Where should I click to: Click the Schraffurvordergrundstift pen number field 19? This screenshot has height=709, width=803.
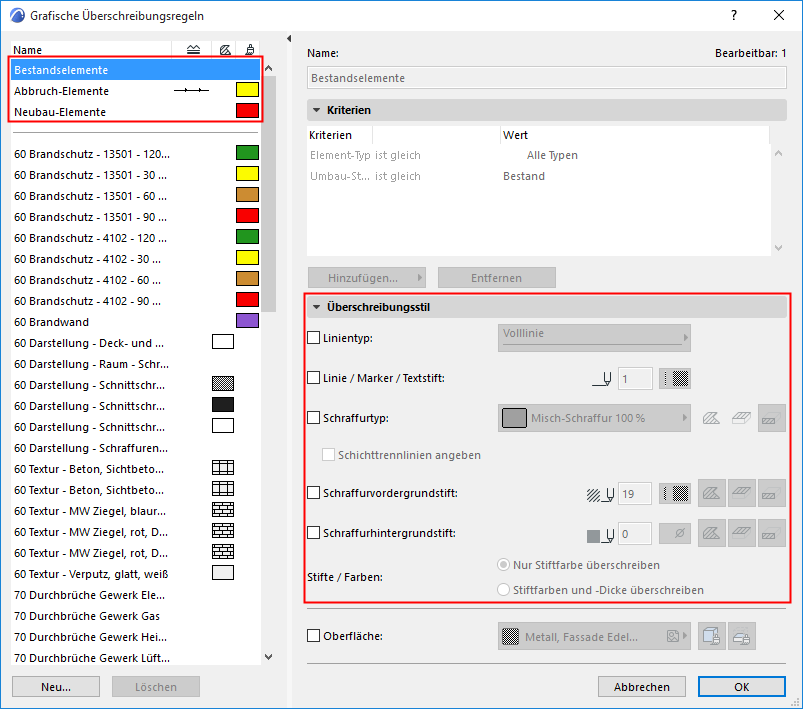click(635, 494)
